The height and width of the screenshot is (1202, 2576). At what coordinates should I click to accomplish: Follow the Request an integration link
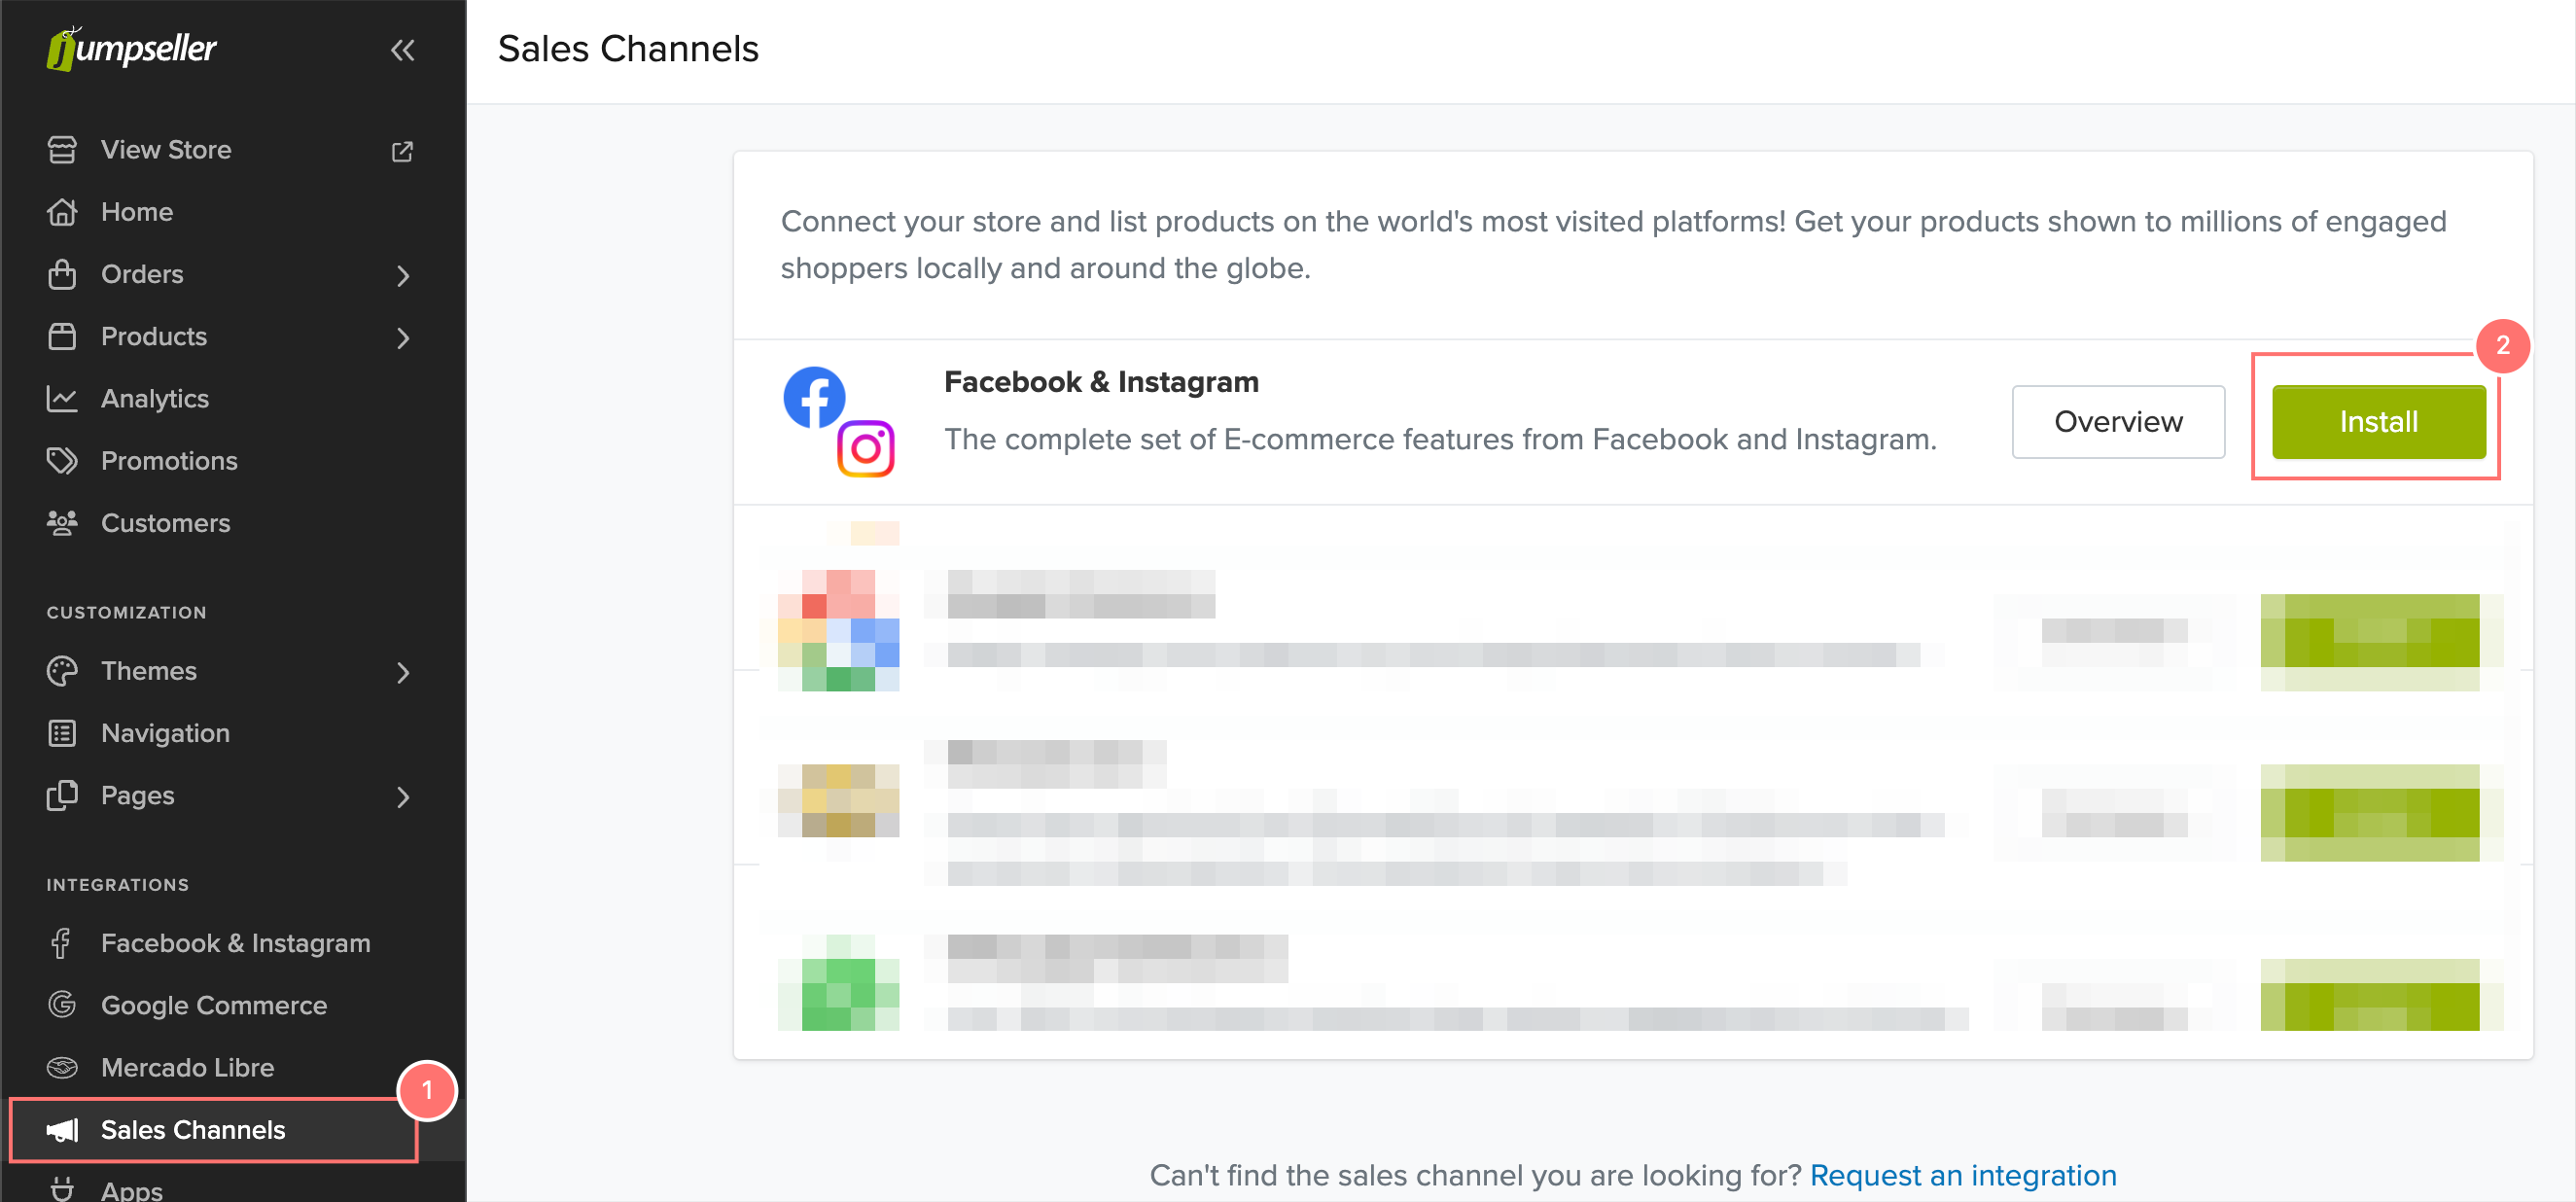[1962, 1175]
